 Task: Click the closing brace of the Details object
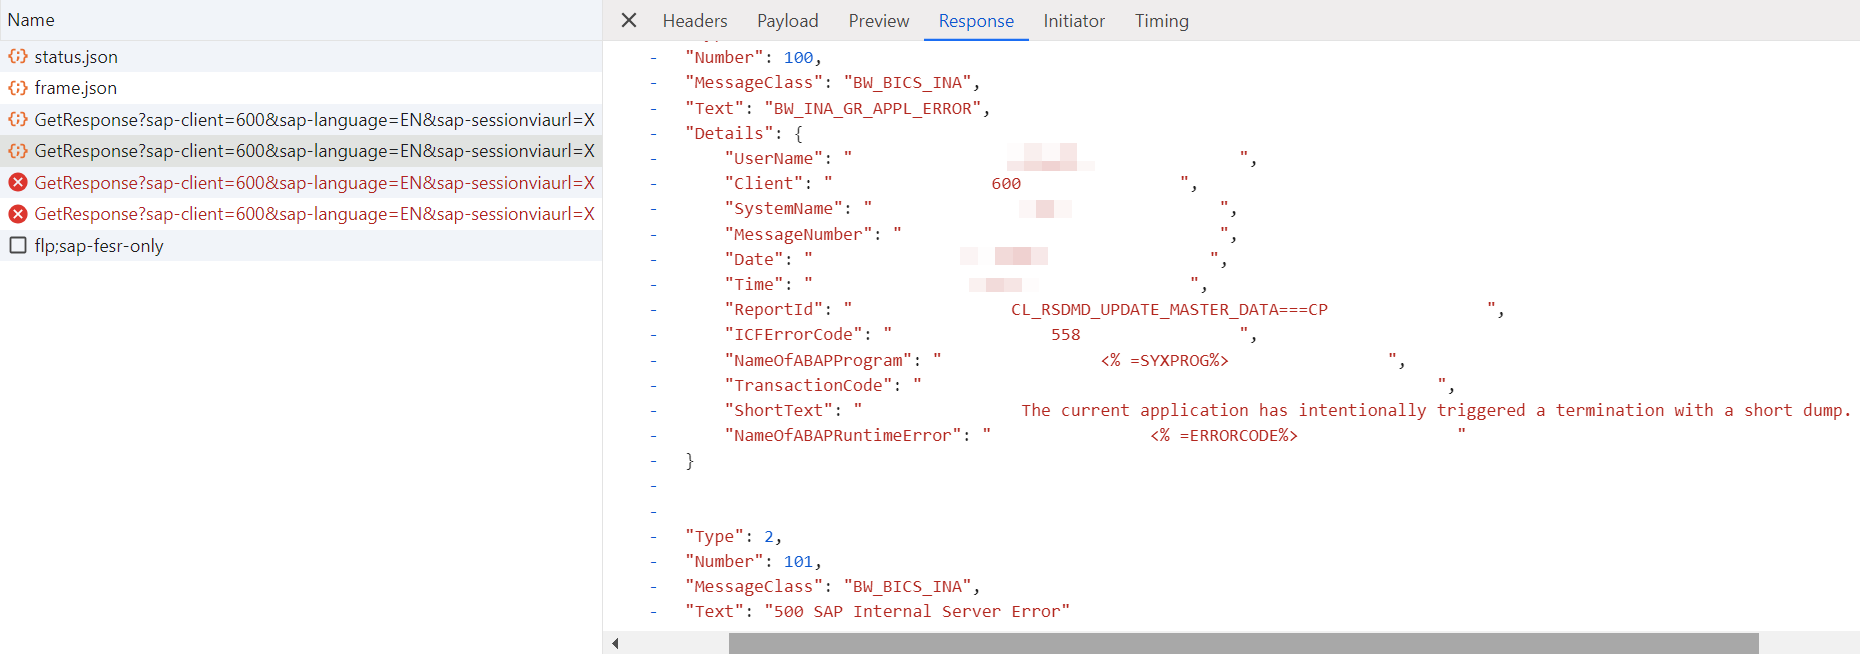tap(689, 460)
